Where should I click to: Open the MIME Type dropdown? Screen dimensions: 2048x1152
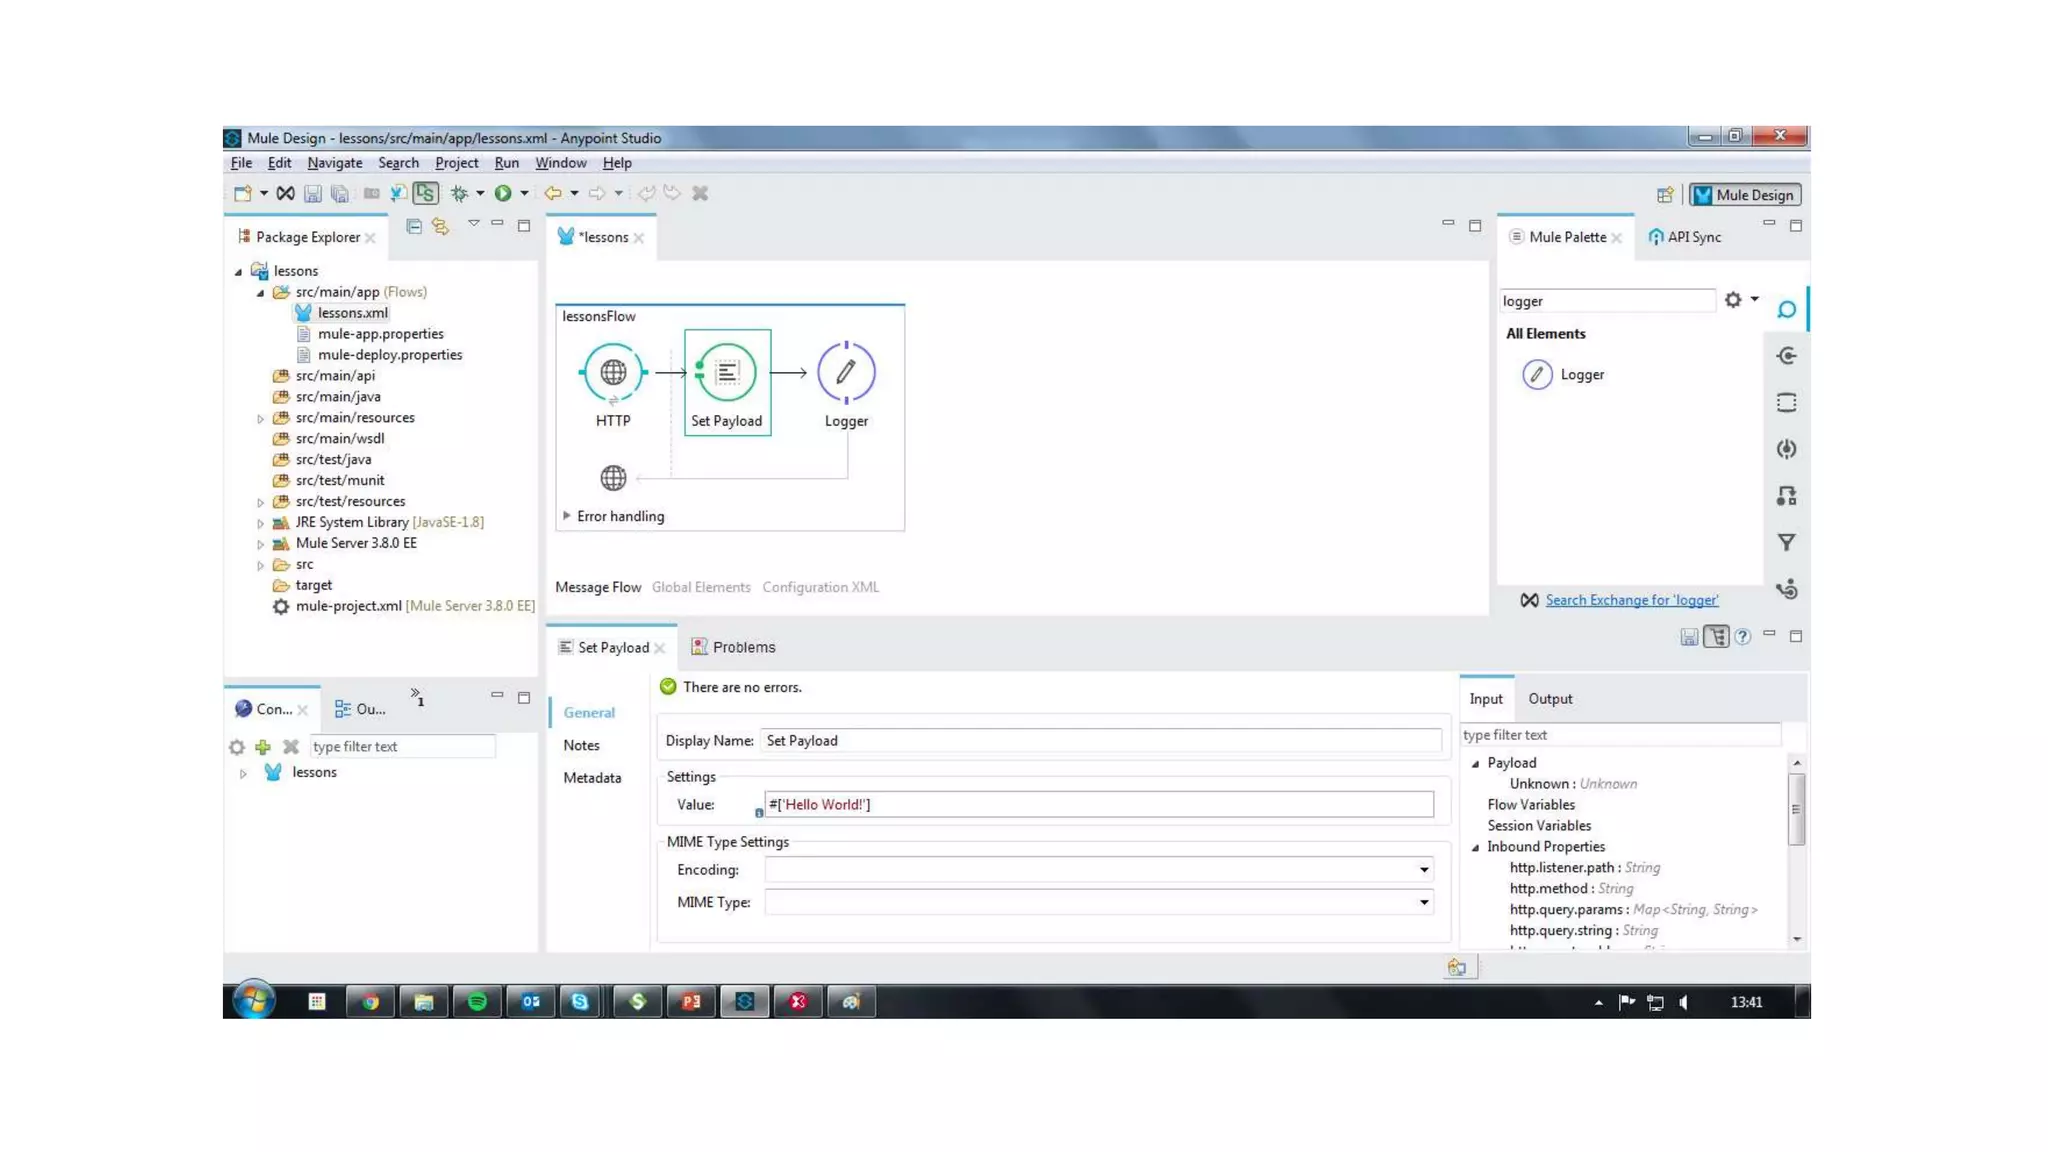[x=1423, y=903]
